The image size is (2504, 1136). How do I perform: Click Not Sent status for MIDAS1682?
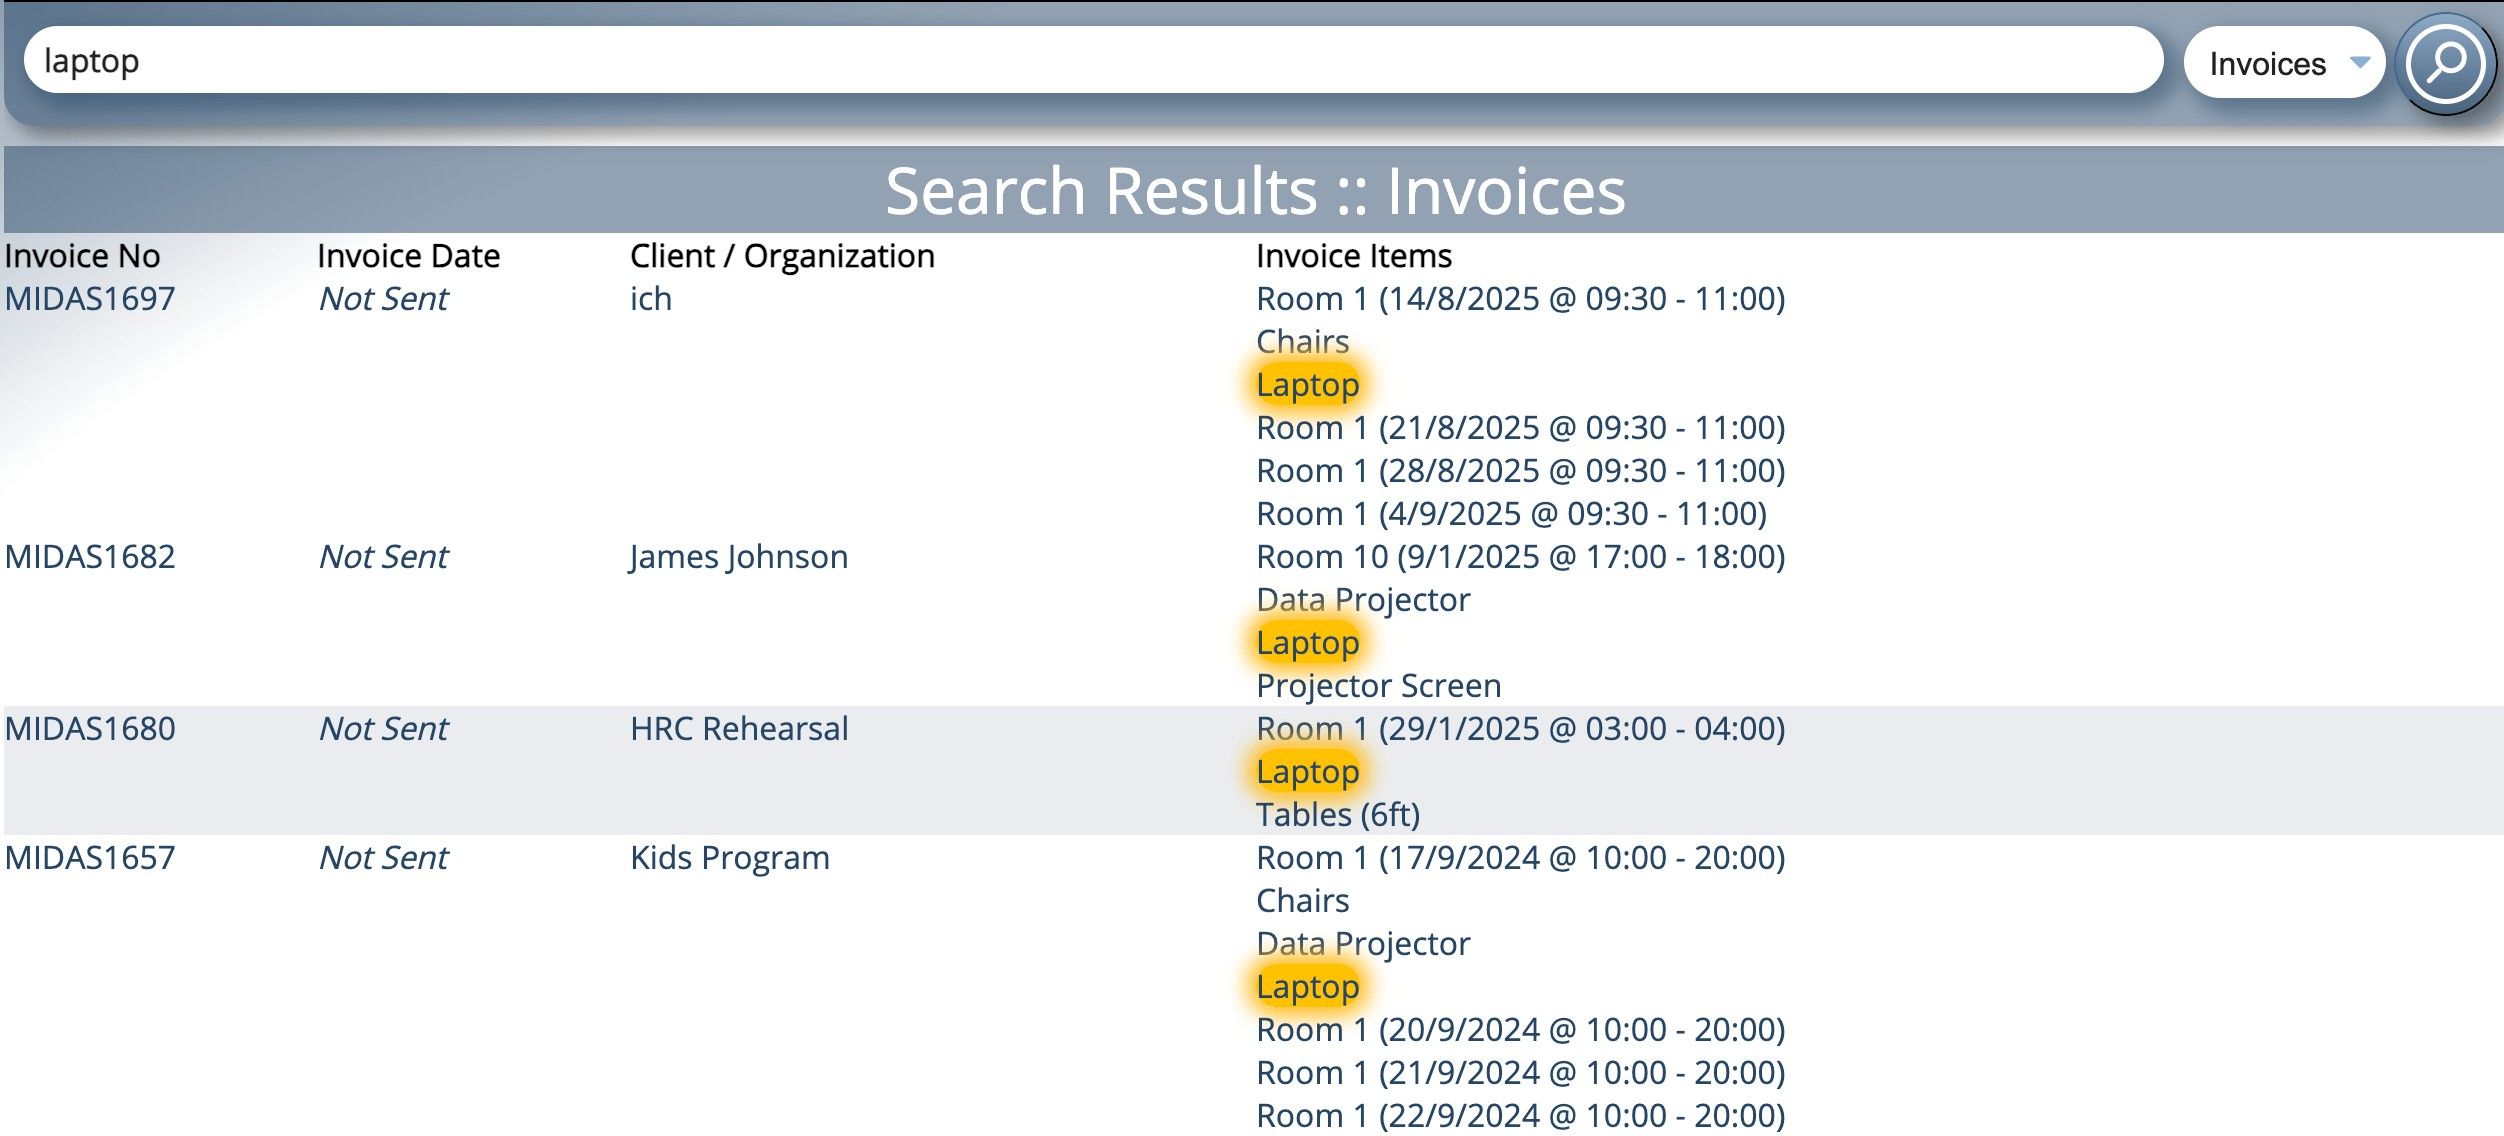point(383,557)
